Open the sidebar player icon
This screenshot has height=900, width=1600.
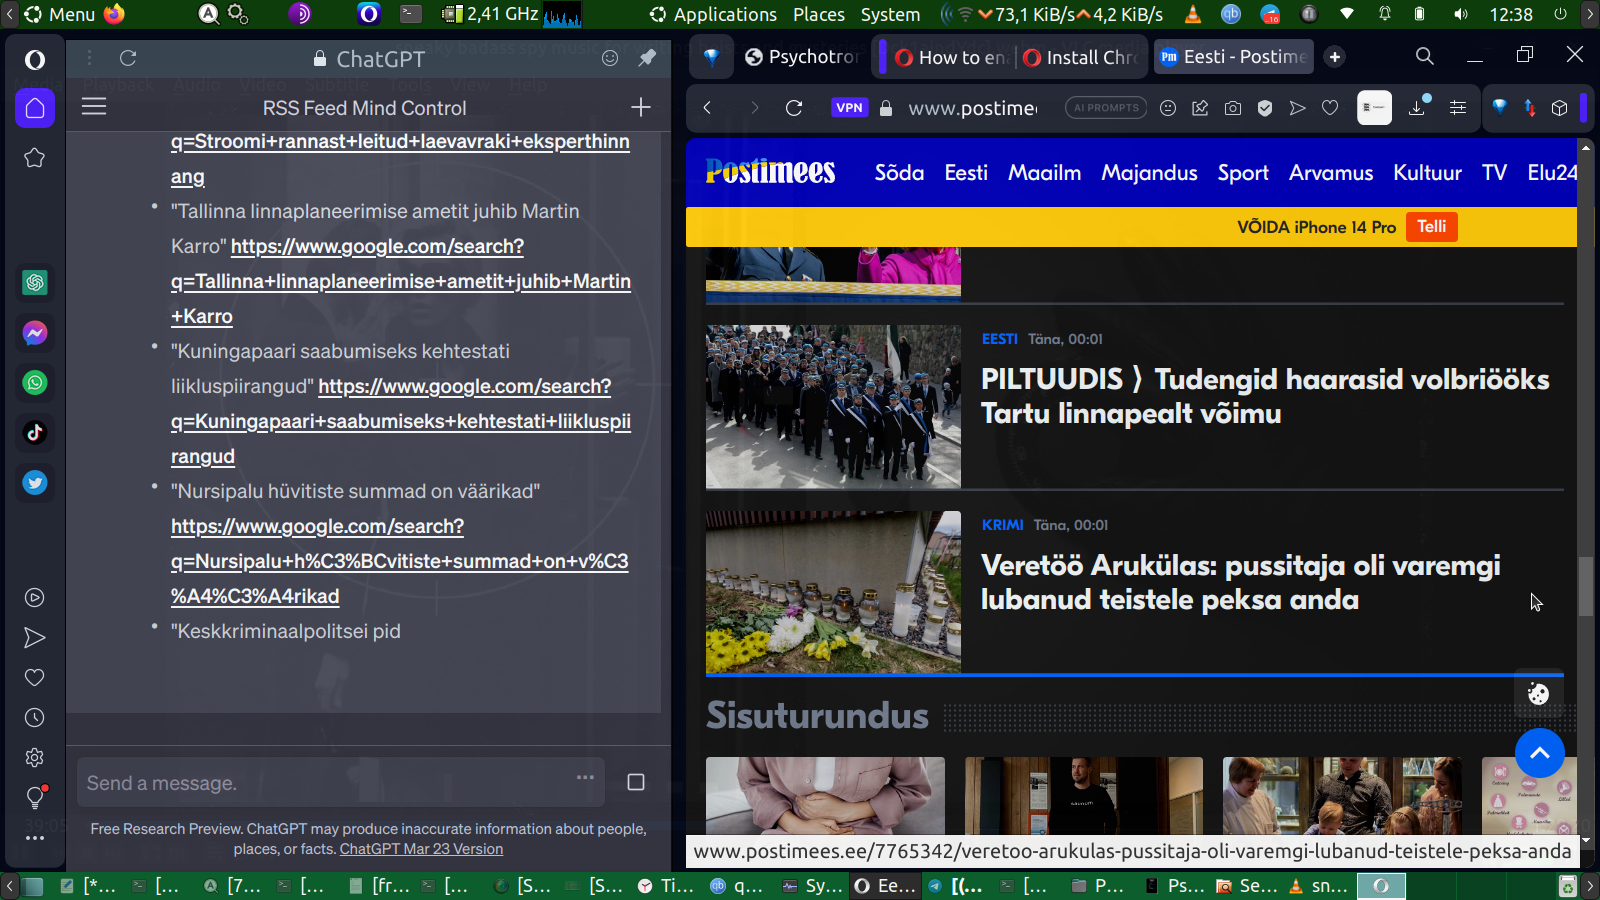click(x=35, y=598)
